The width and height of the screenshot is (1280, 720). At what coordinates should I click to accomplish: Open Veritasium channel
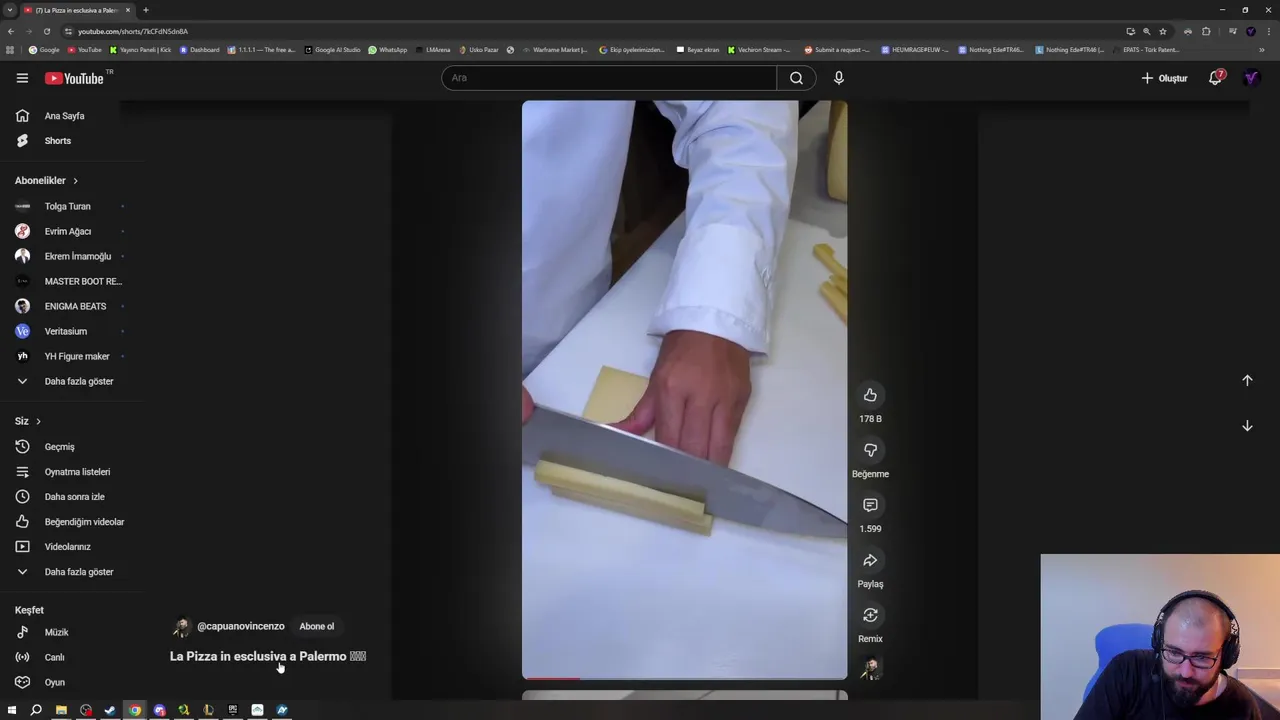(x=65, y=331)
